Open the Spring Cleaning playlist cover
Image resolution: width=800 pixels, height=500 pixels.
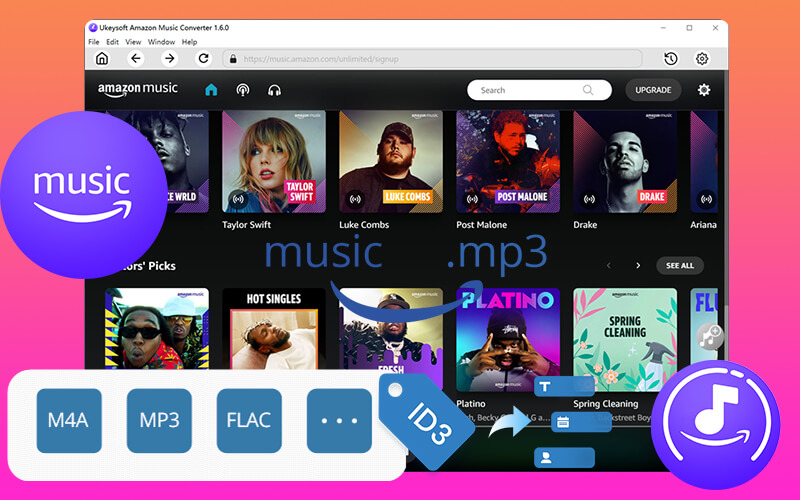pos(625,340)
